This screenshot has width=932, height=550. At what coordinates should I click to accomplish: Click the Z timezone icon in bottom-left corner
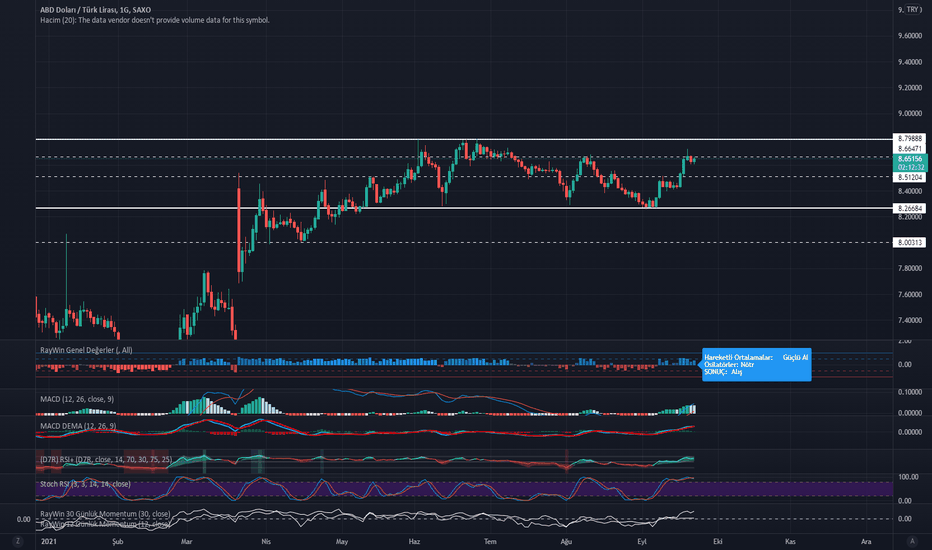tap(18, 541)
